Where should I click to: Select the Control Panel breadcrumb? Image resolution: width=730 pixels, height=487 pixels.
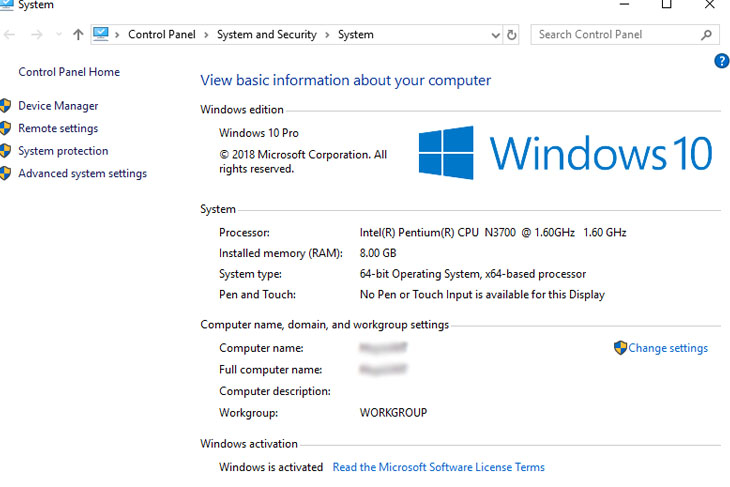(161, 35)
